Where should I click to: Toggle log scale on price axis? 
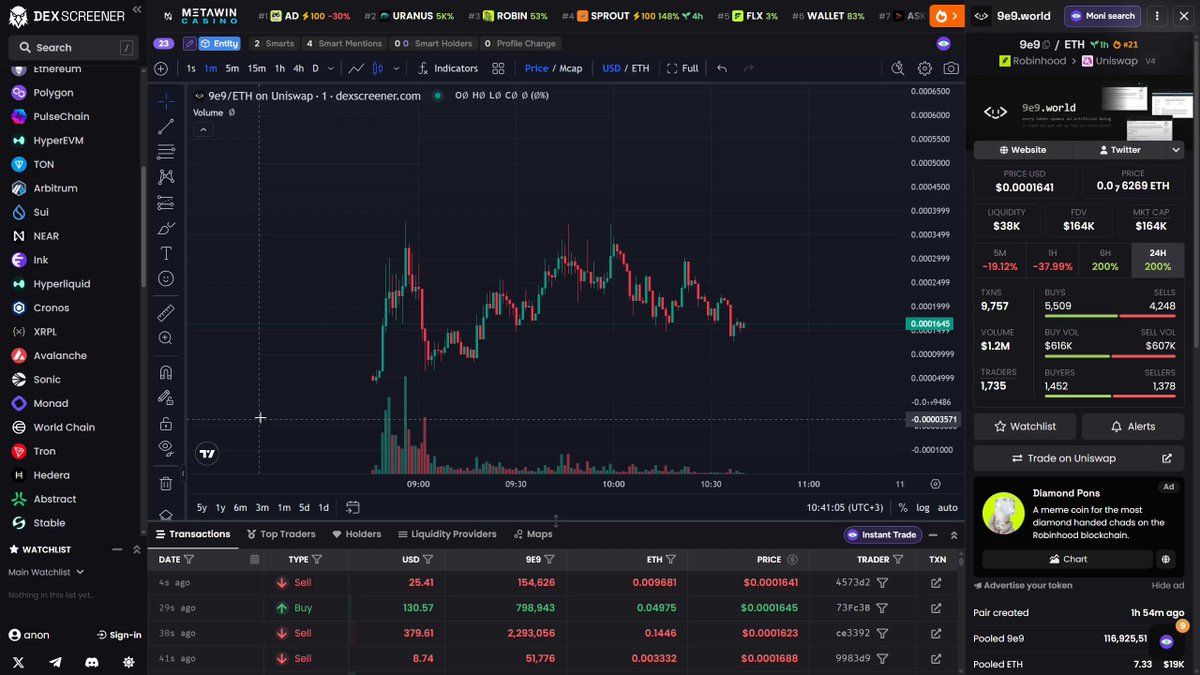click(922, 507)
